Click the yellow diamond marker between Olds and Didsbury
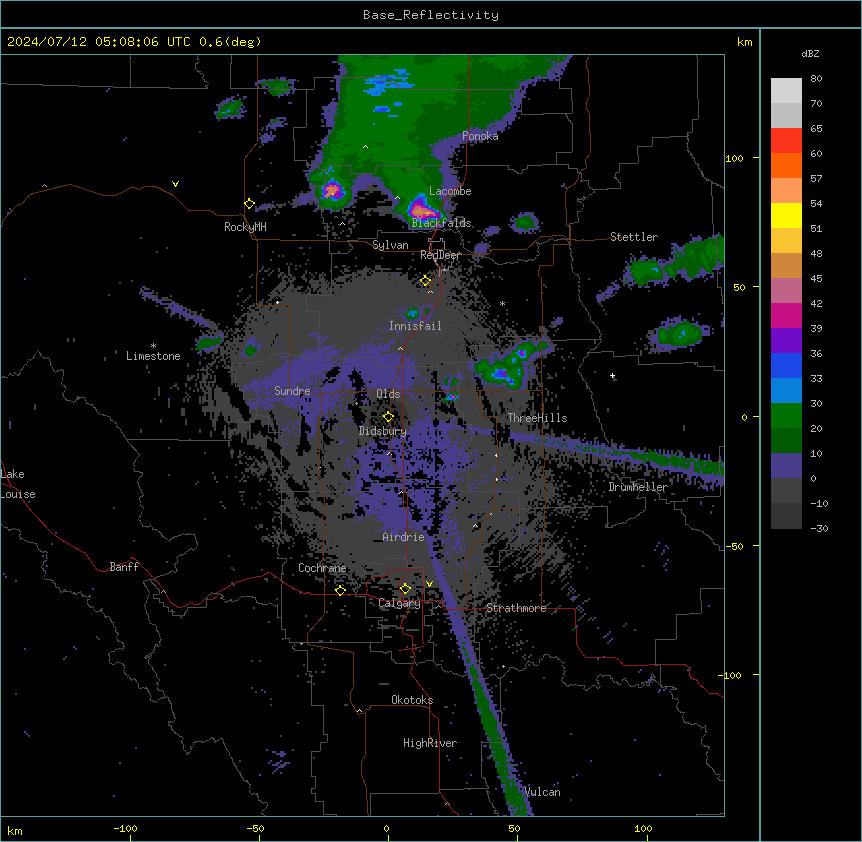Screen dimensions: 862x842 click(x=388, y=416)
